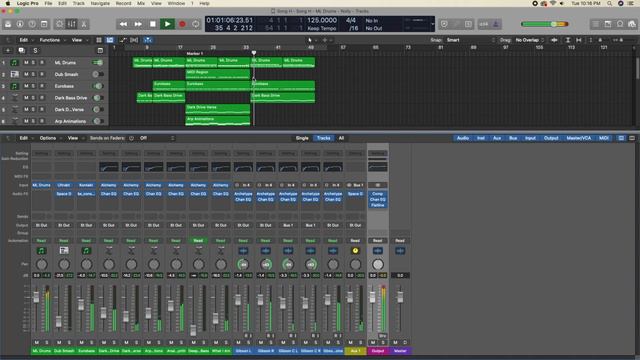
Task: Arm recording with the red Record button
Action: [182, 24]
